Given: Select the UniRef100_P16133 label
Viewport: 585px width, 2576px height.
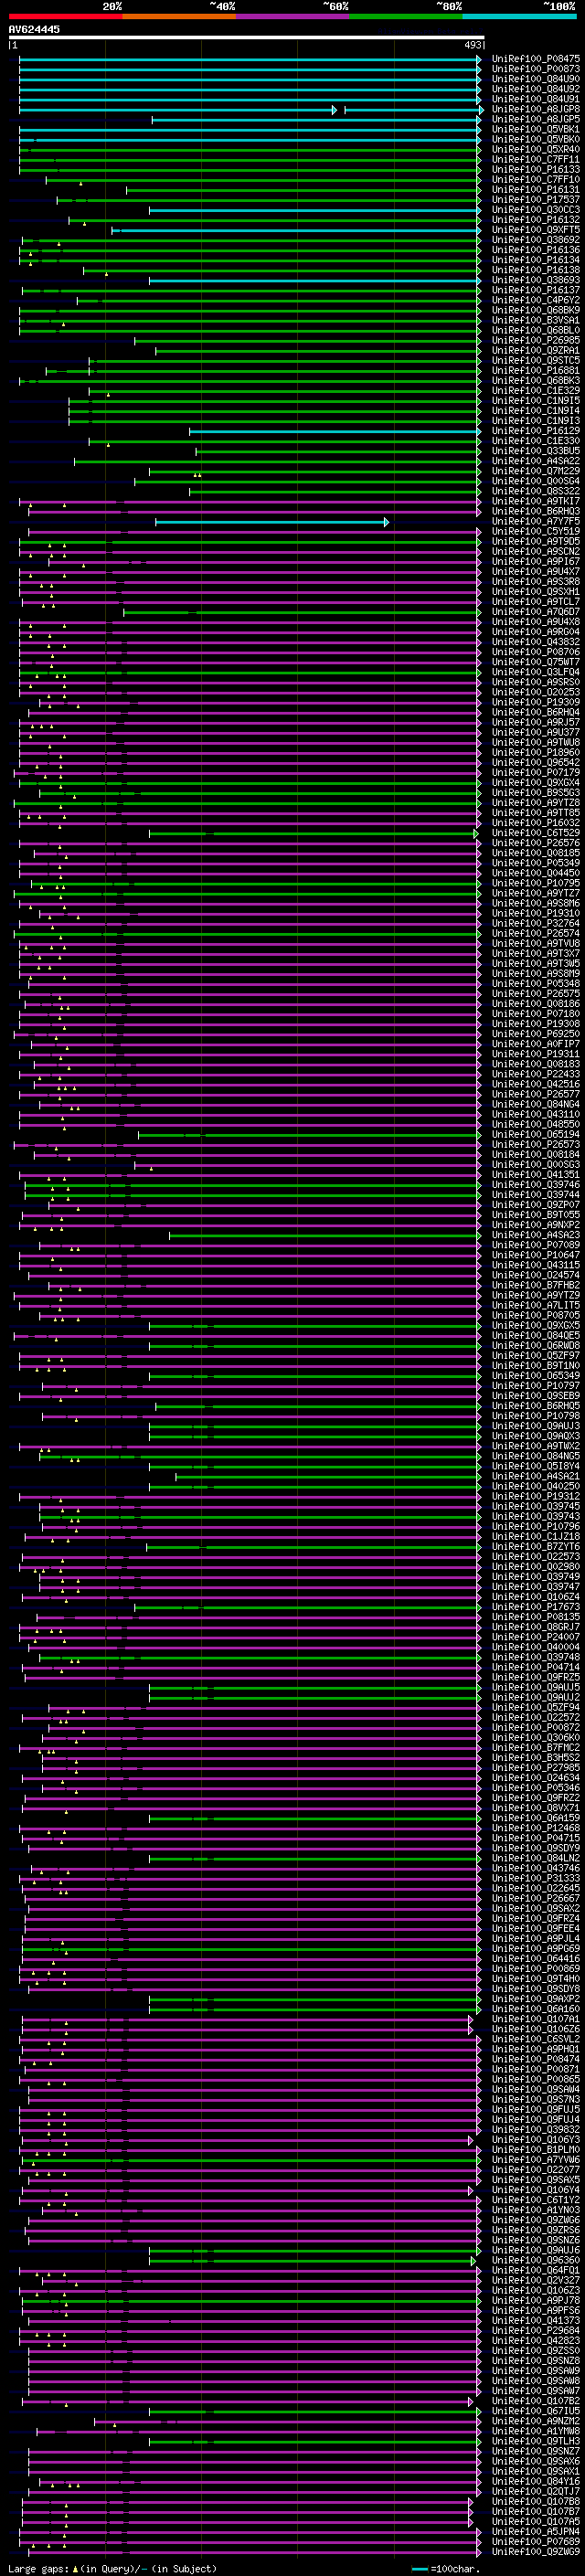Looking at the screenshot, I should (536, 169).
